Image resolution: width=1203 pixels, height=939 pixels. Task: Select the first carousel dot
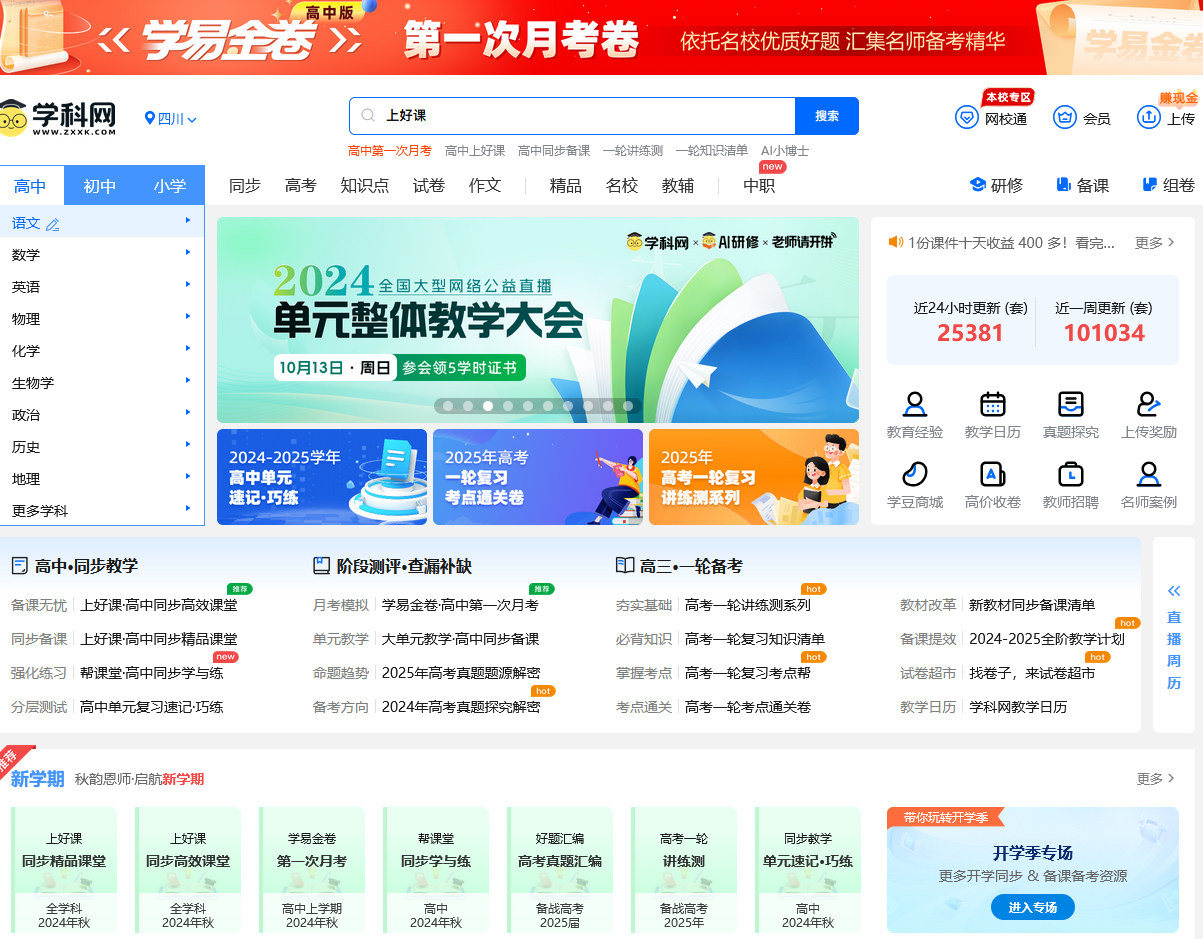tap(447, 406)
